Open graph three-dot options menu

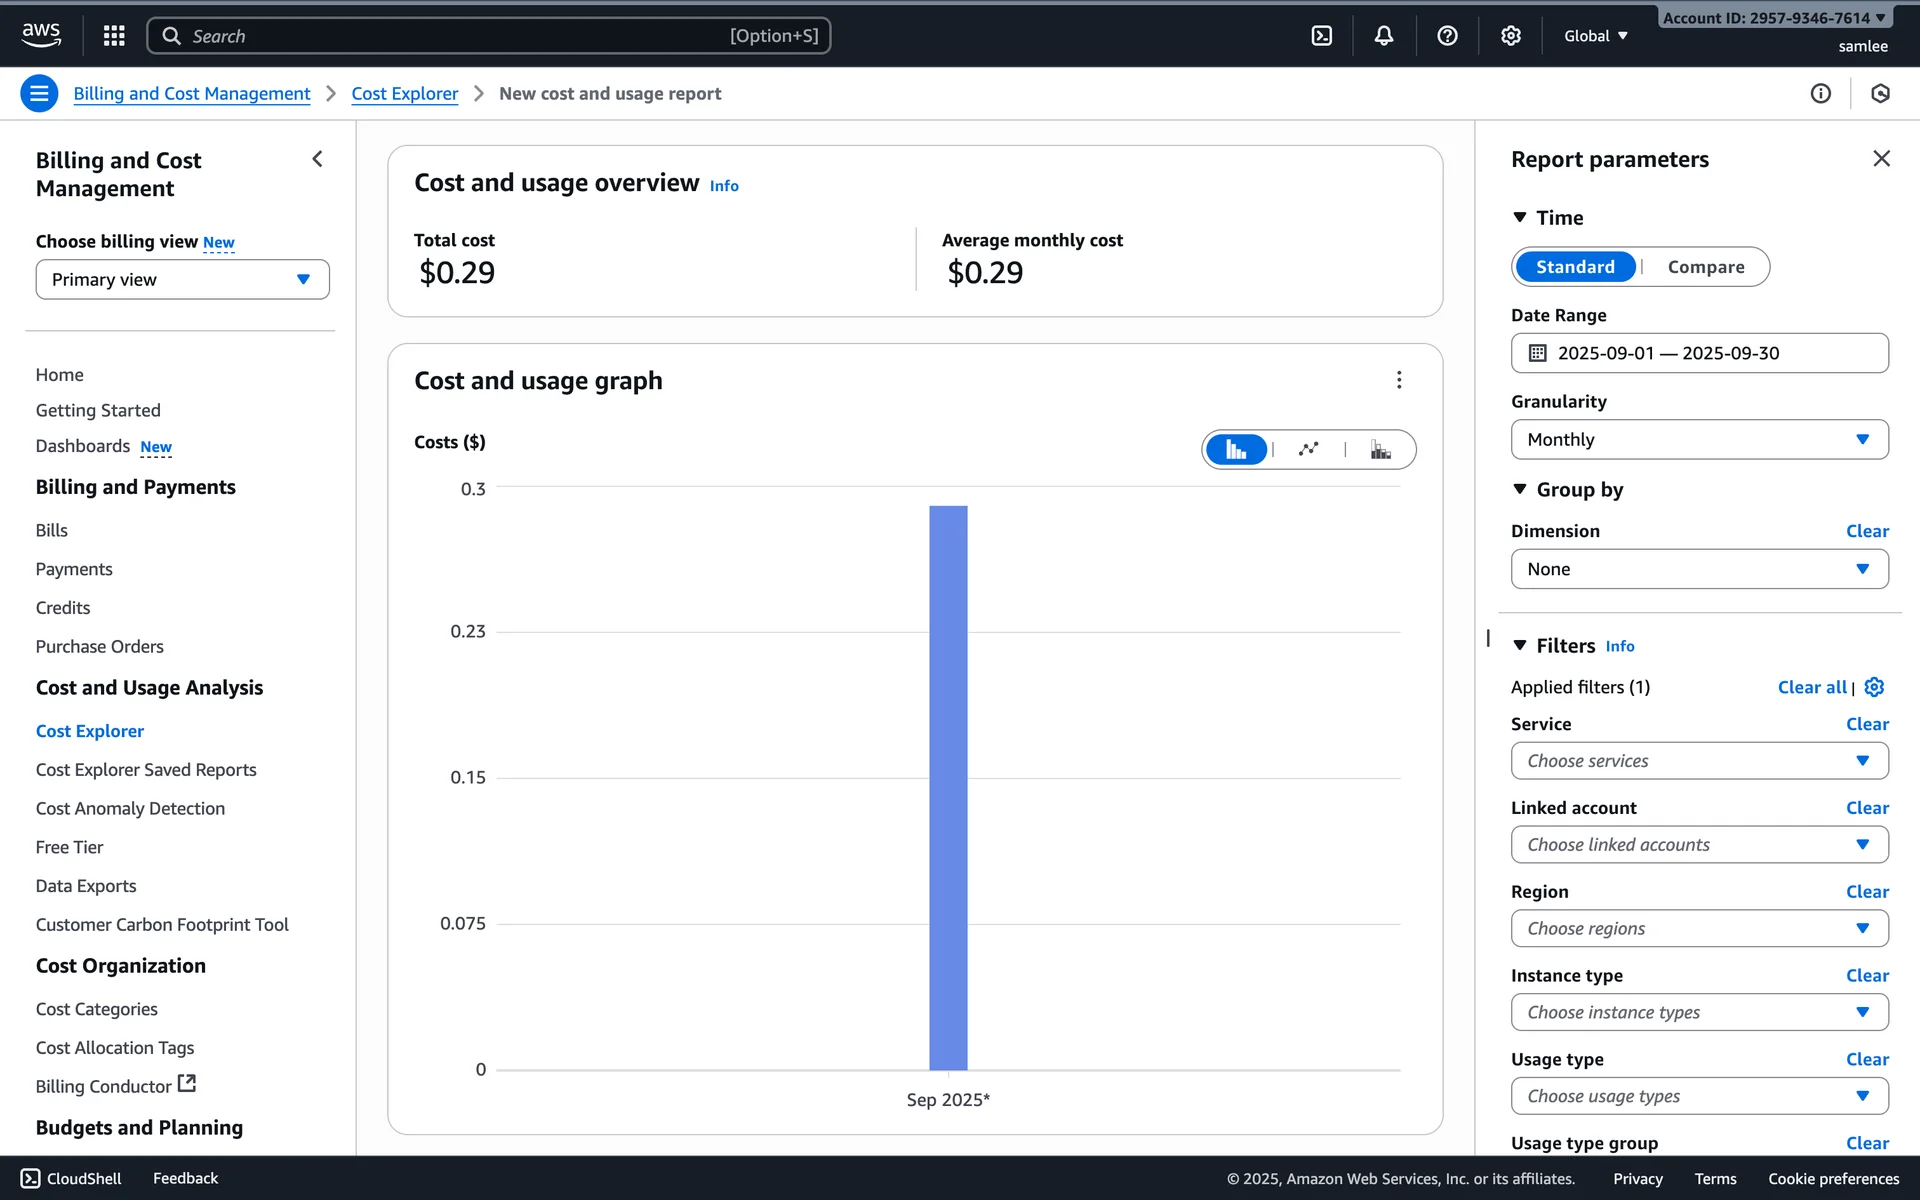1398,380
